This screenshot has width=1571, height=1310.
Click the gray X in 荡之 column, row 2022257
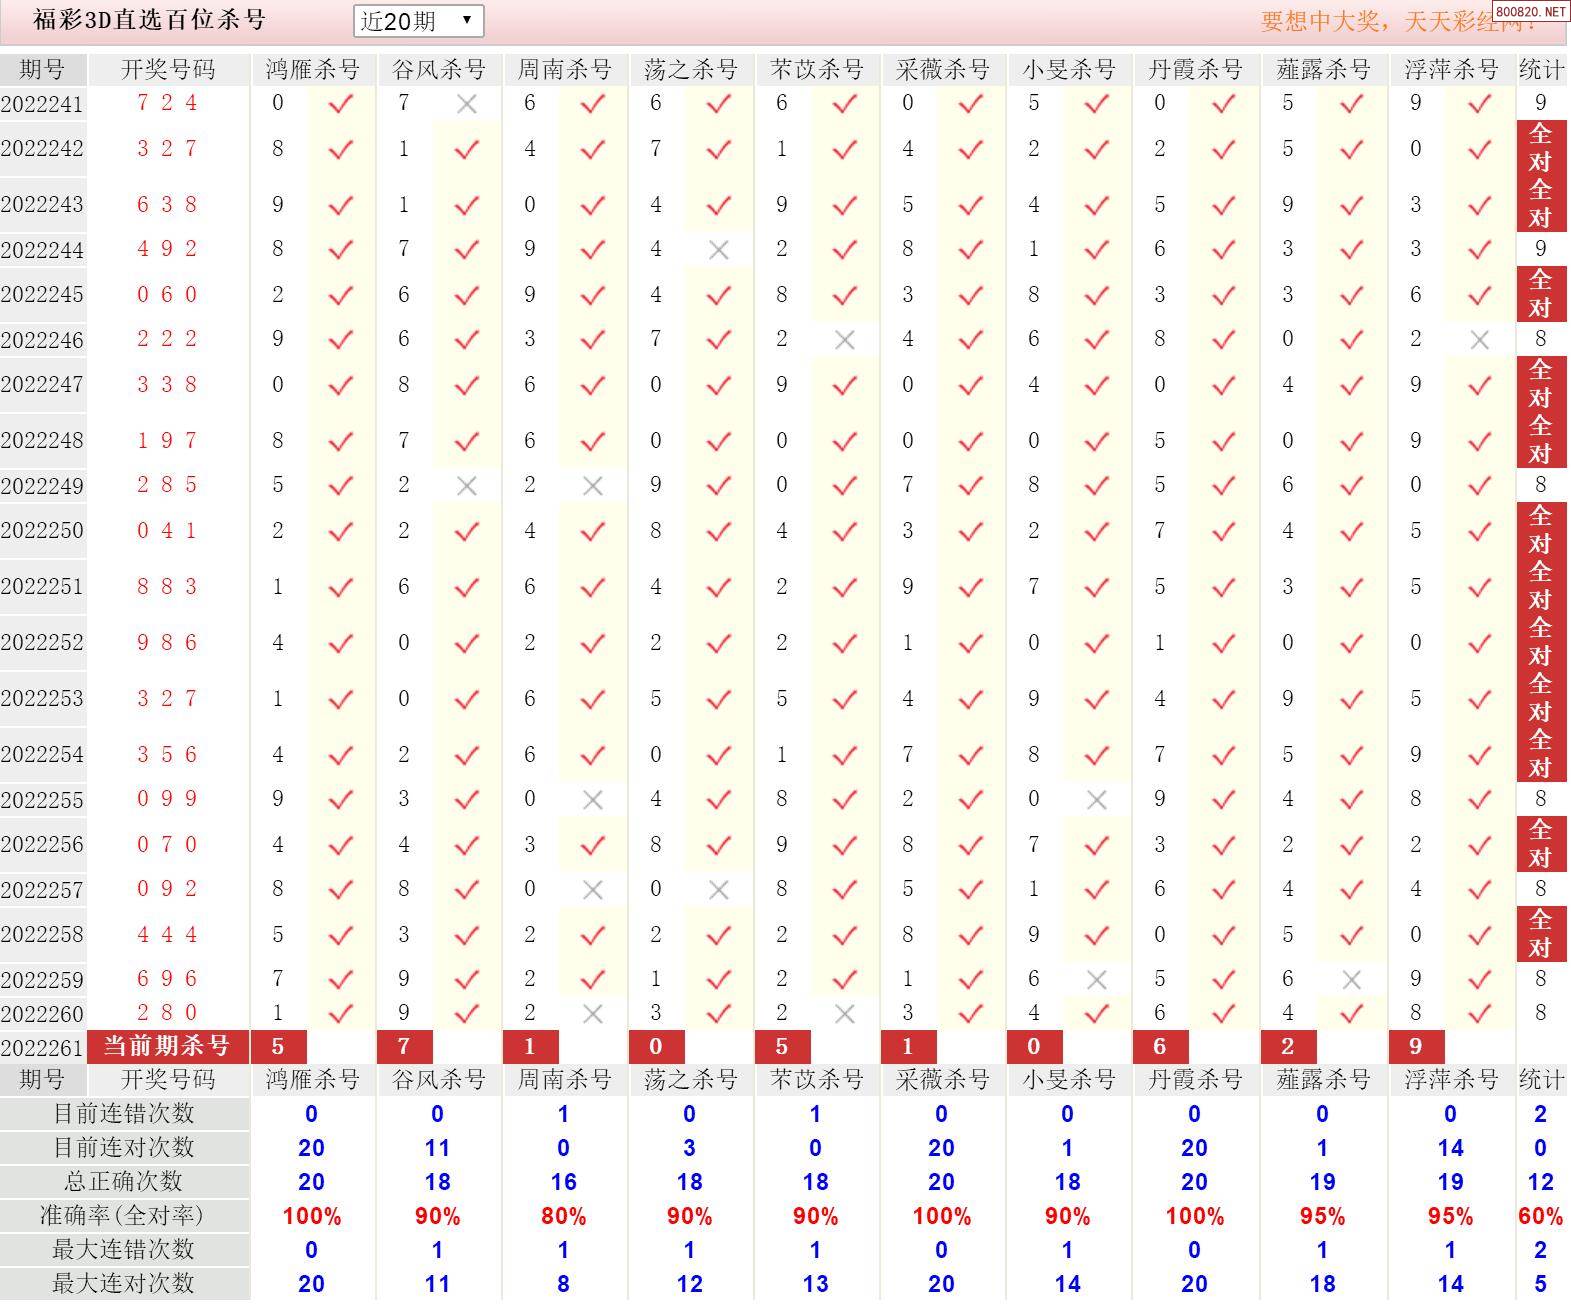pos(719,890)
